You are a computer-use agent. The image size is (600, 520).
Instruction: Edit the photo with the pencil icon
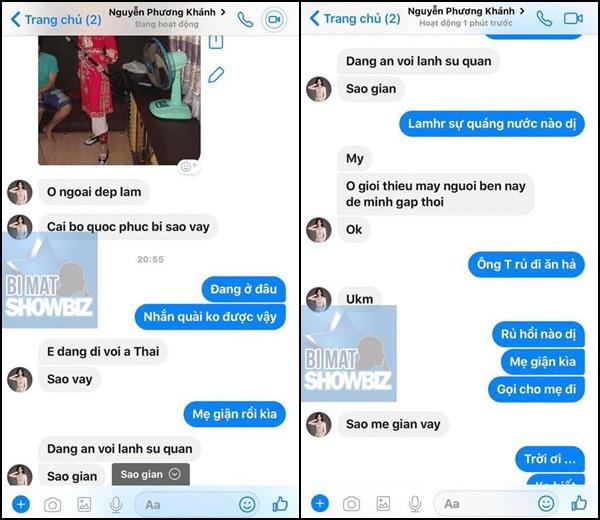coord(216,75)
